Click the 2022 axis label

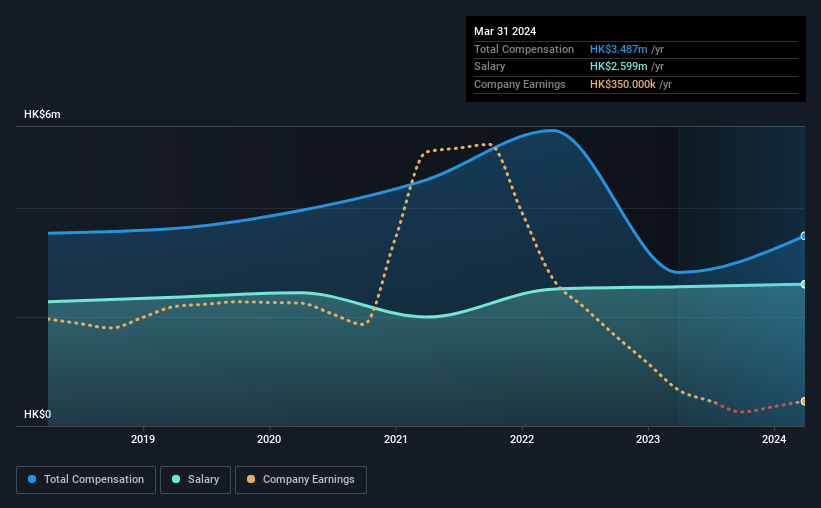click(x=522, y=439)
